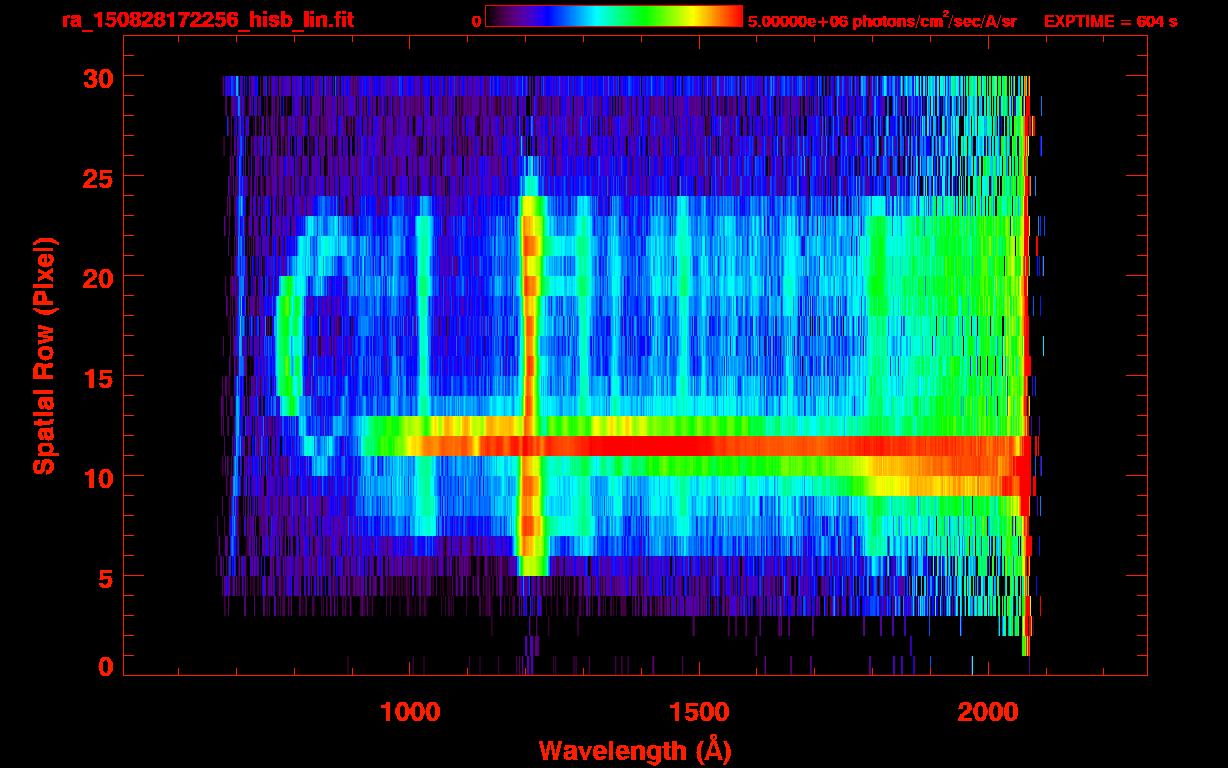Click the 1000 wavelength tick label
The height and width of the screenshot is (768, 1228).
410,712
